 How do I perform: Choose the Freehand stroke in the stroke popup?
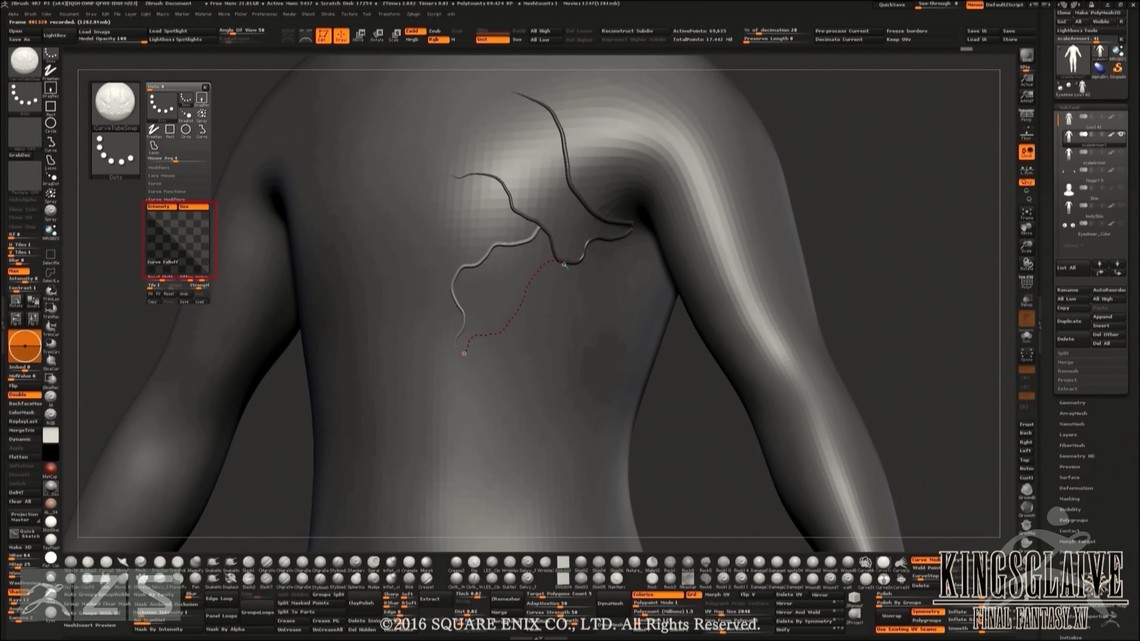pyautogui.click(x=154, y=130)
